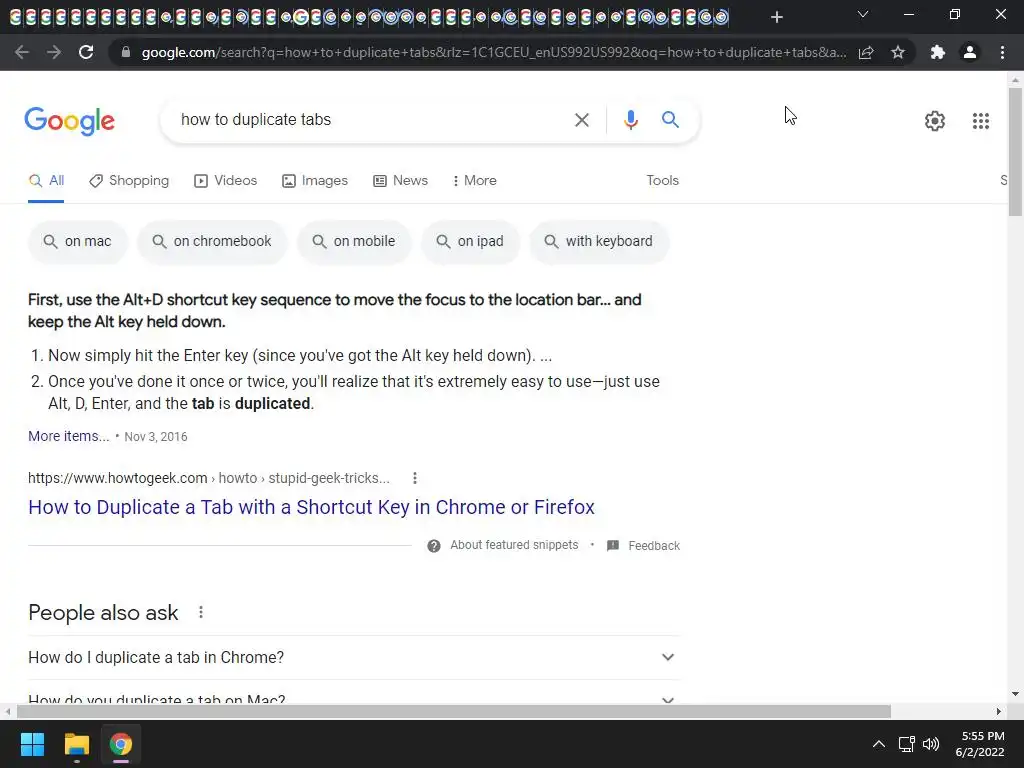Click the site lock icon in address bar
The image size is (1024, 768).
point(126,52)
